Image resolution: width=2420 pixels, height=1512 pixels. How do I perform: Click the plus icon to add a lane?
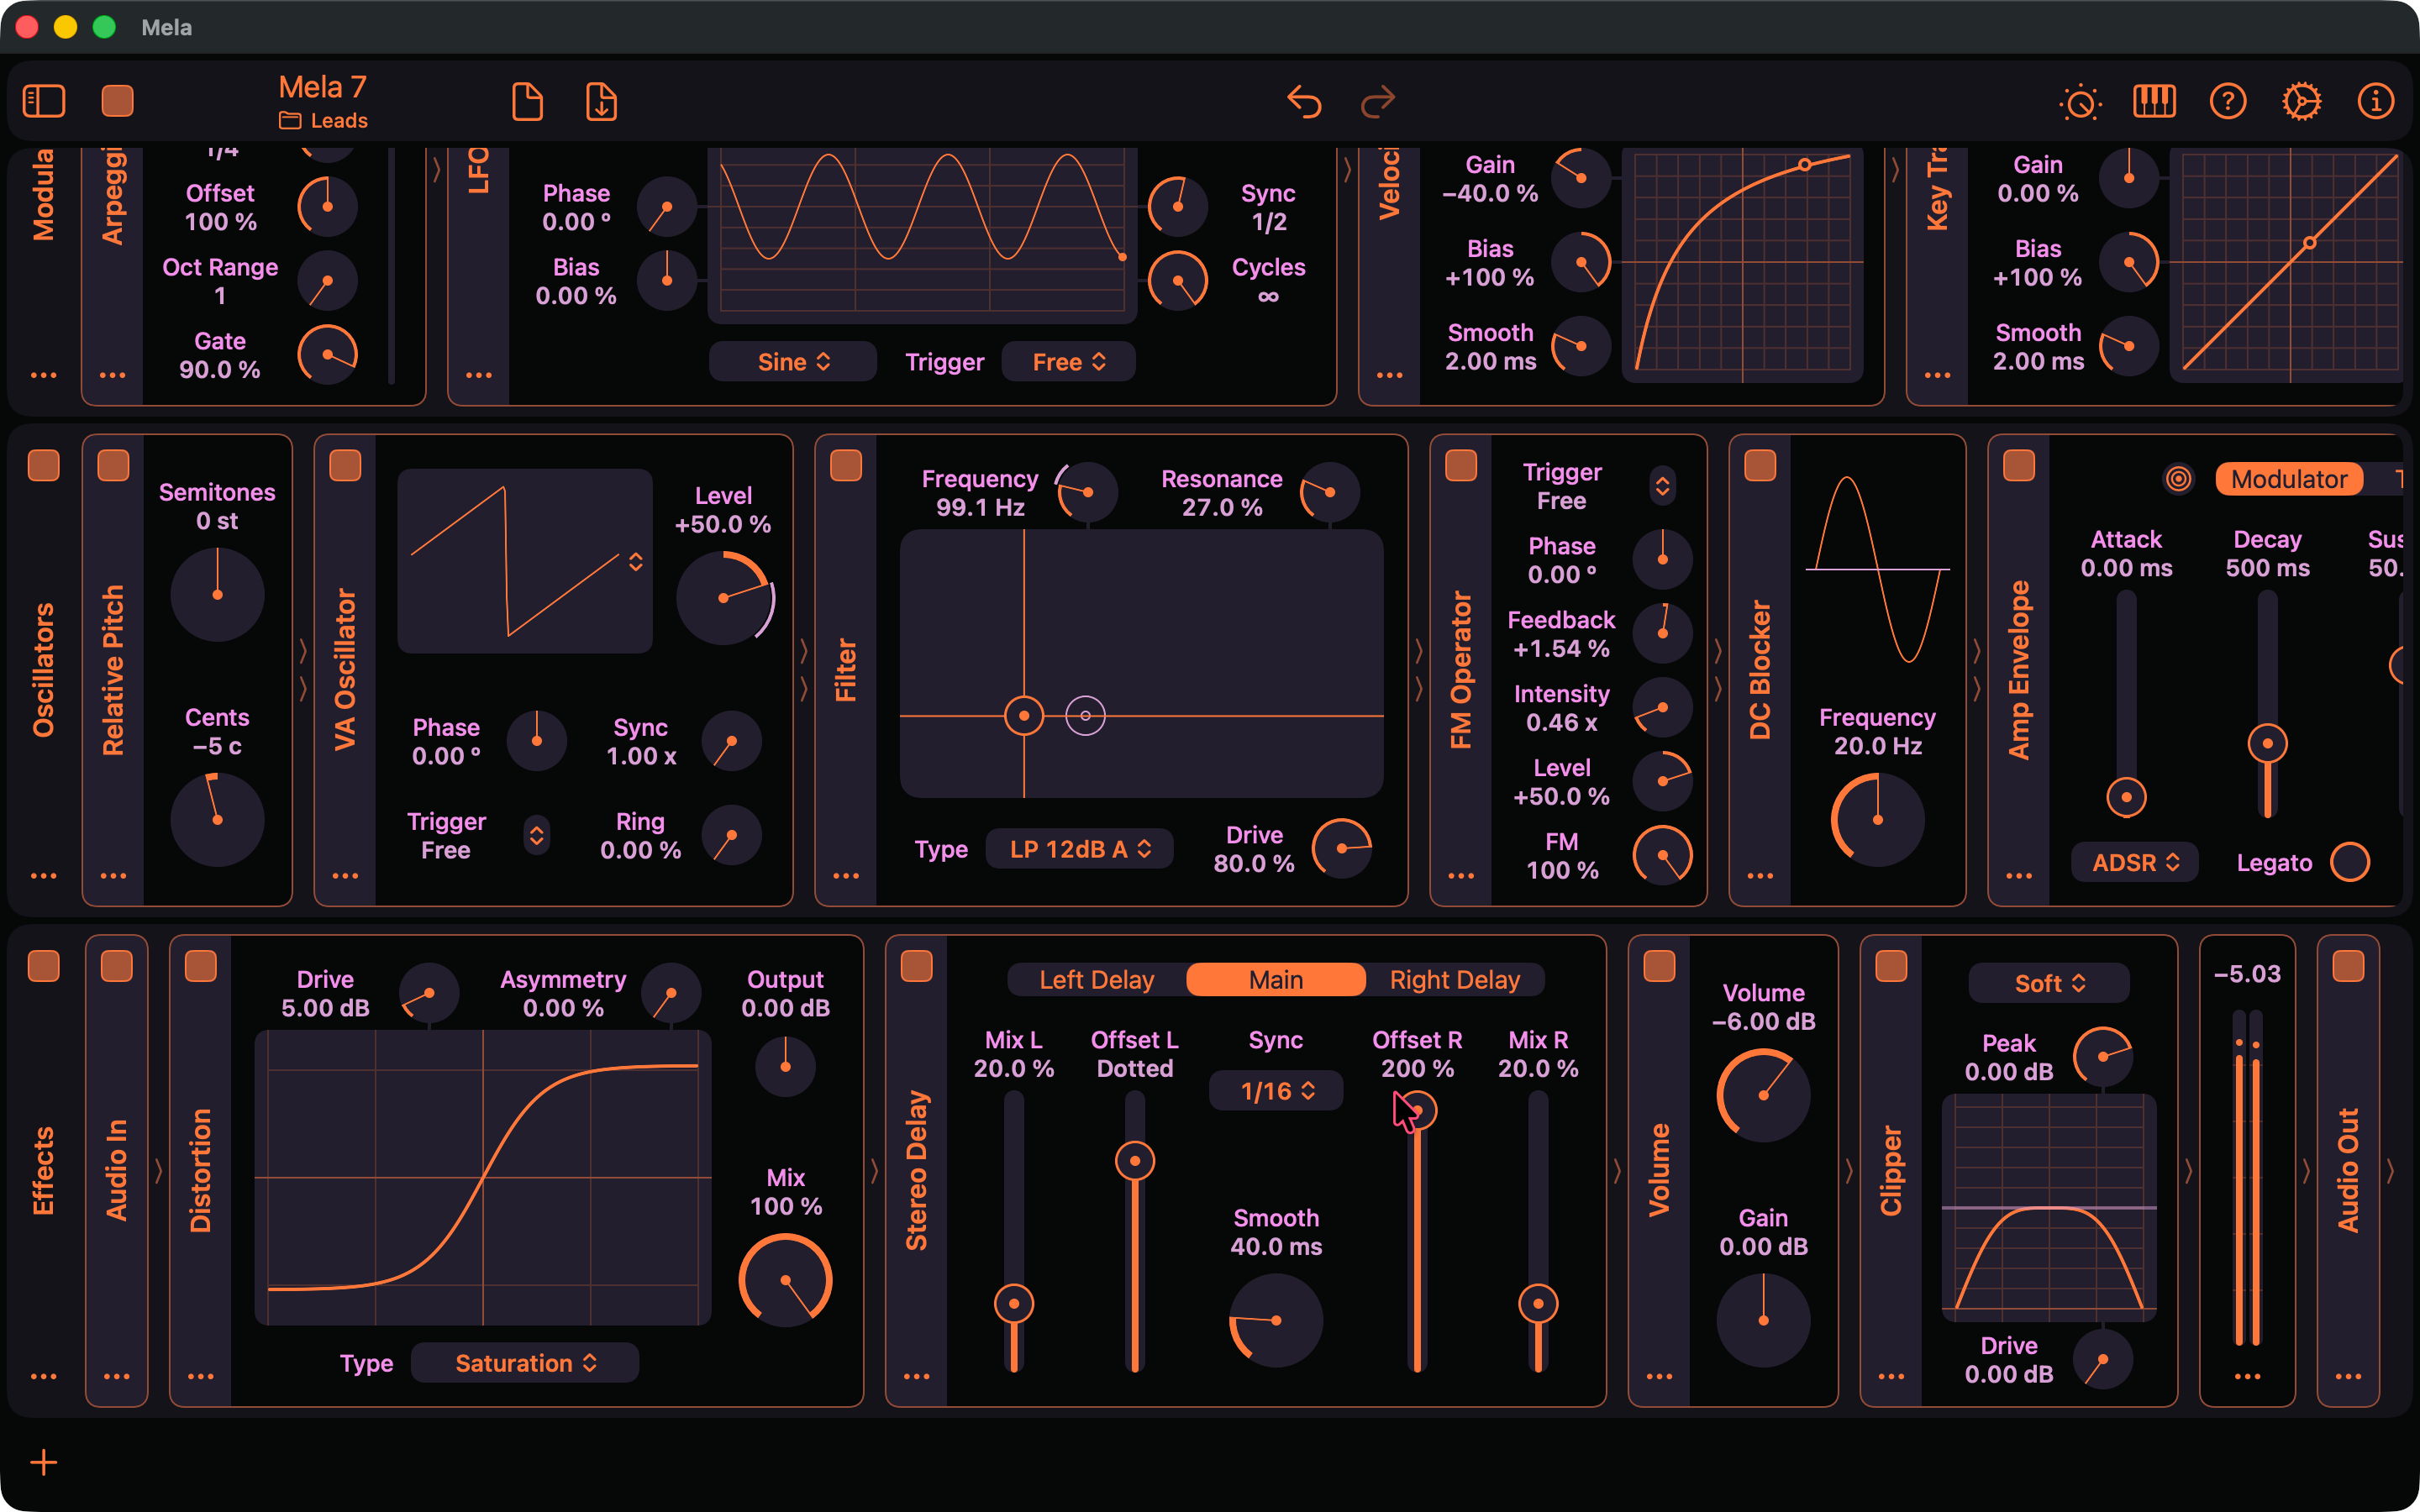click(x=44, y=1463)
